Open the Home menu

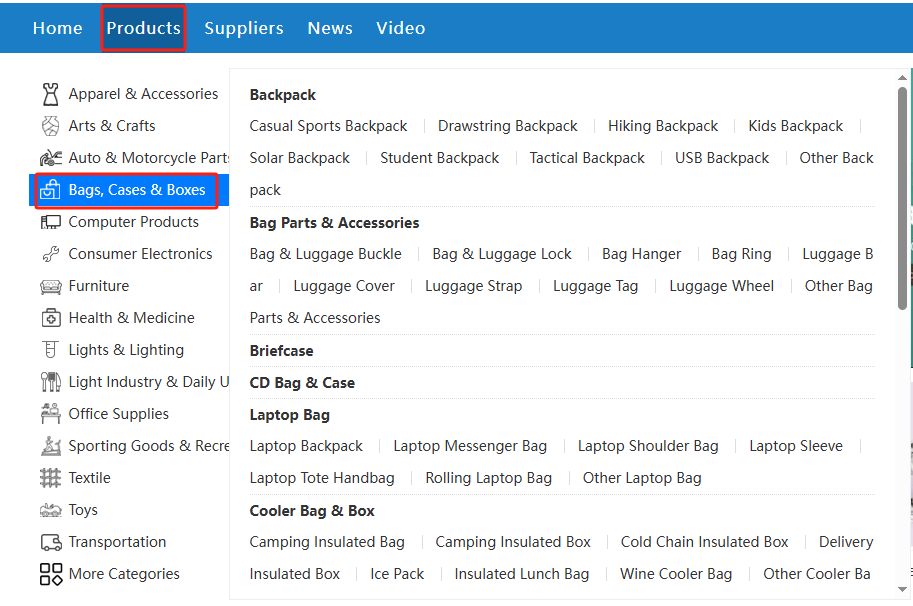tap(58, 28)
